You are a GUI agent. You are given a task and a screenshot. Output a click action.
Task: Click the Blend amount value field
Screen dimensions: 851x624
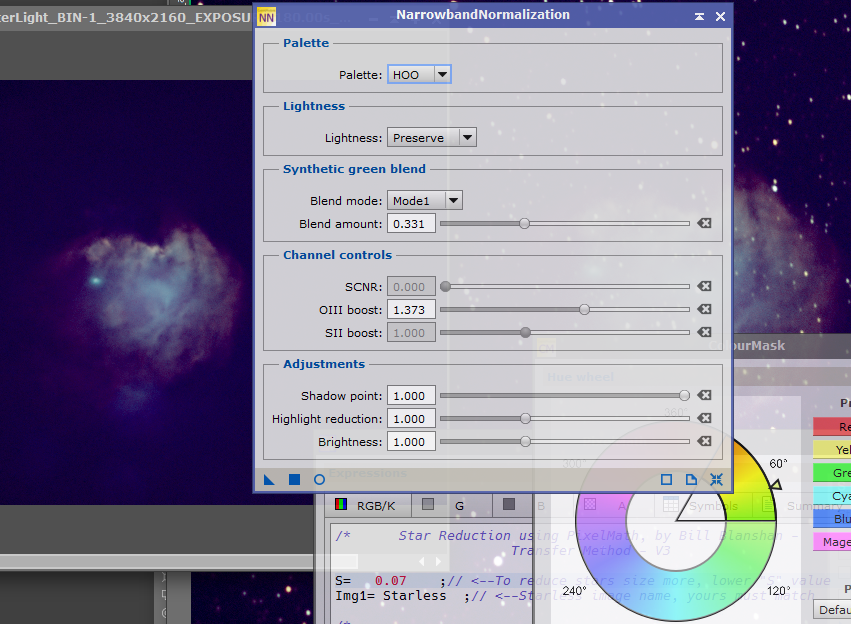(411, 224)
